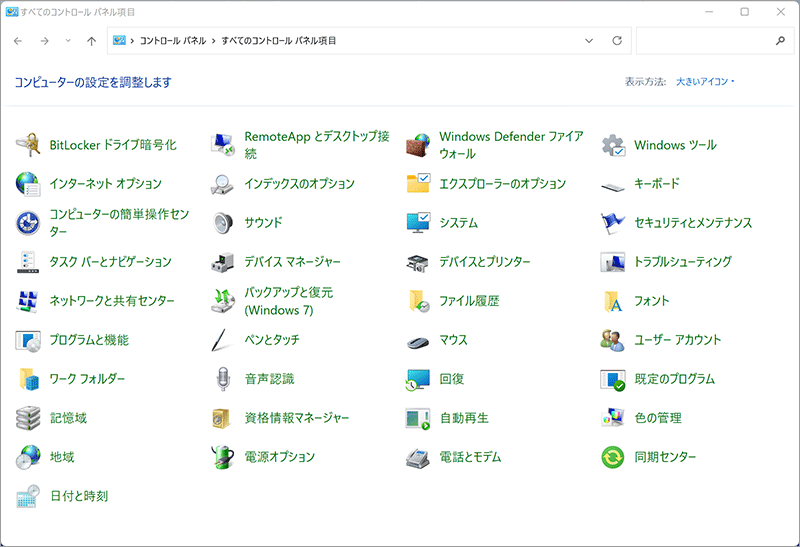
Task: Click the 色の管理 icon
Action: point(613,418)
